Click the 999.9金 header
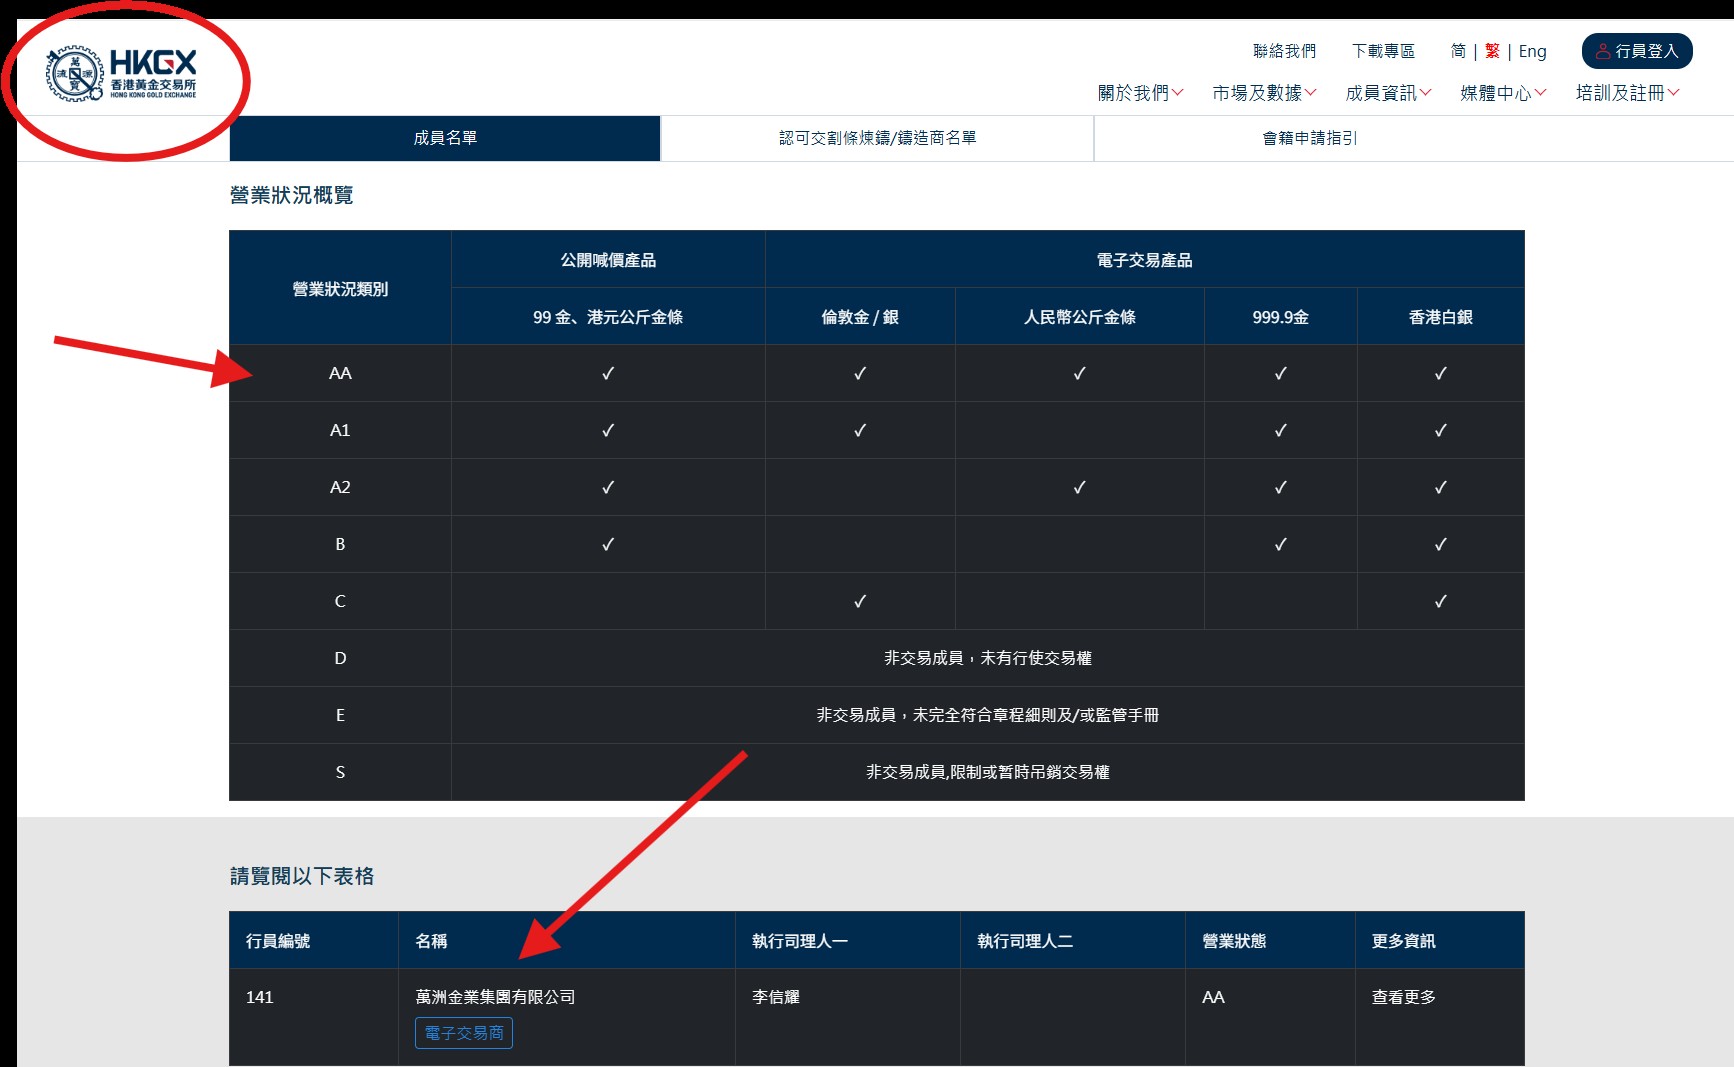This screenshot has height=1067, width=1734. click(1281, 317)
